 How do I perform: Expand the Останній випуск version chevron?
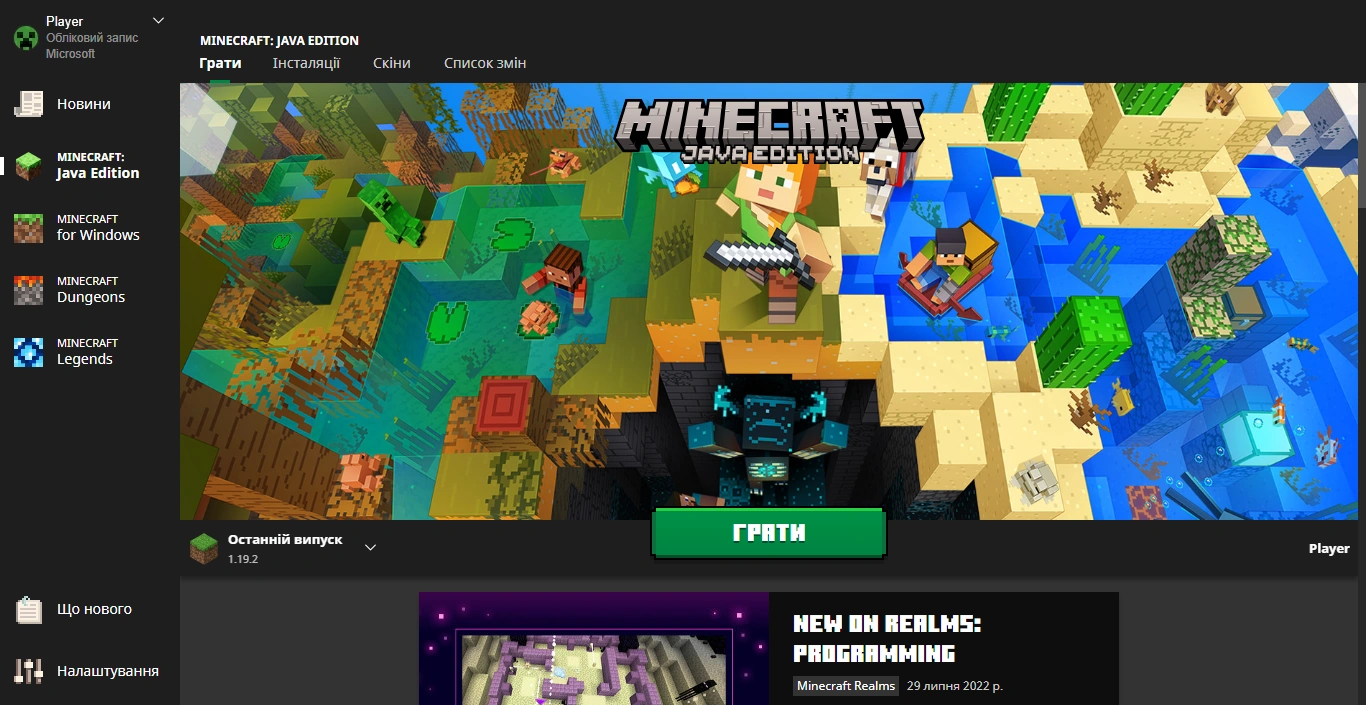(370, 548)
